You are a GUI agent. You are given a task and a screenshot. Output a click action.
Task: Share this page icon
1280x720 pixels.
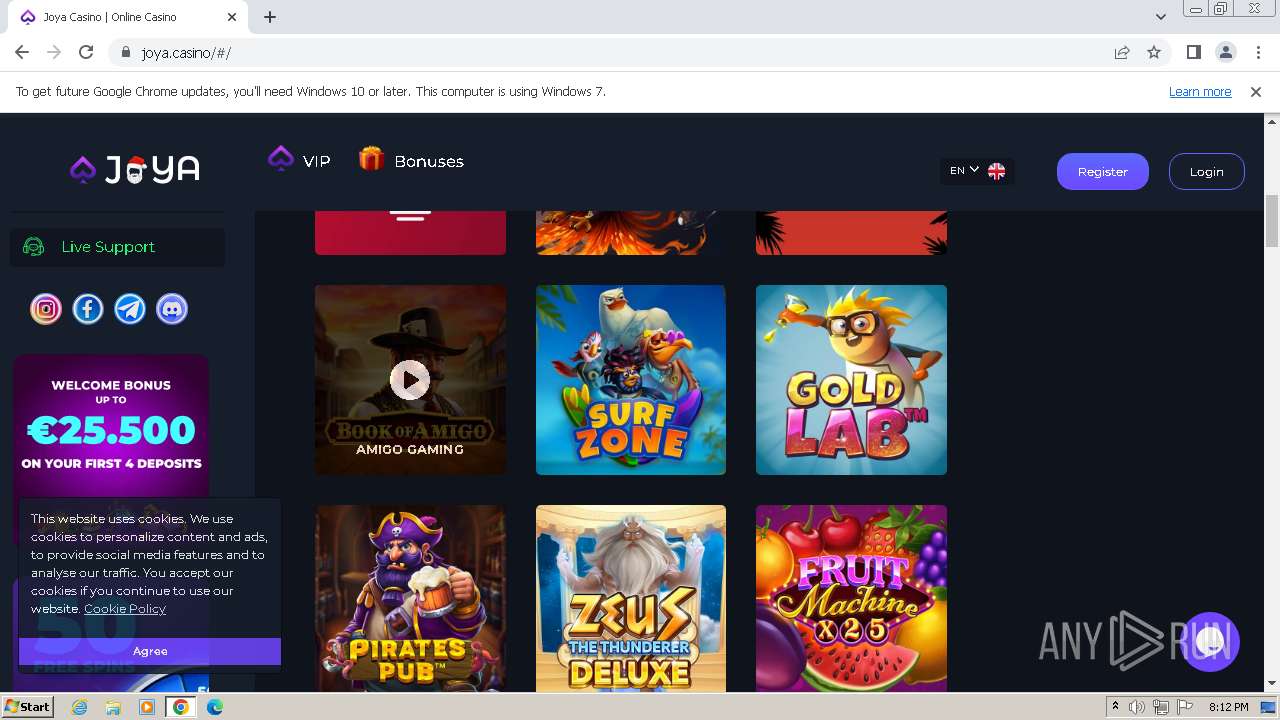point(1122,52)
